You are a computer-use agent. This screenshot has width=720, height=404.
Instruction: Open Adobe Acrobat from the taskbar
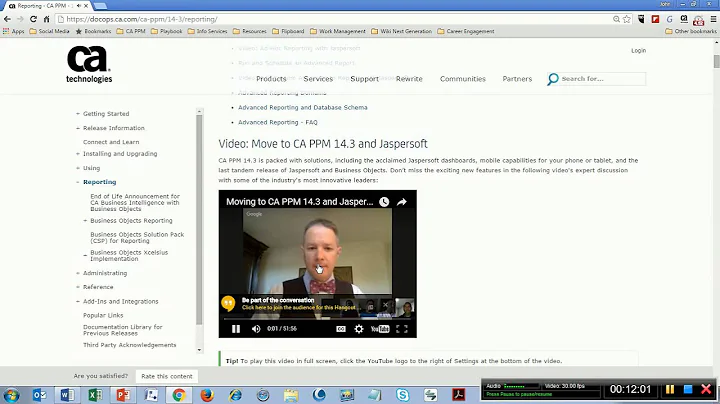pyautogui.click(x=459, y=395)
